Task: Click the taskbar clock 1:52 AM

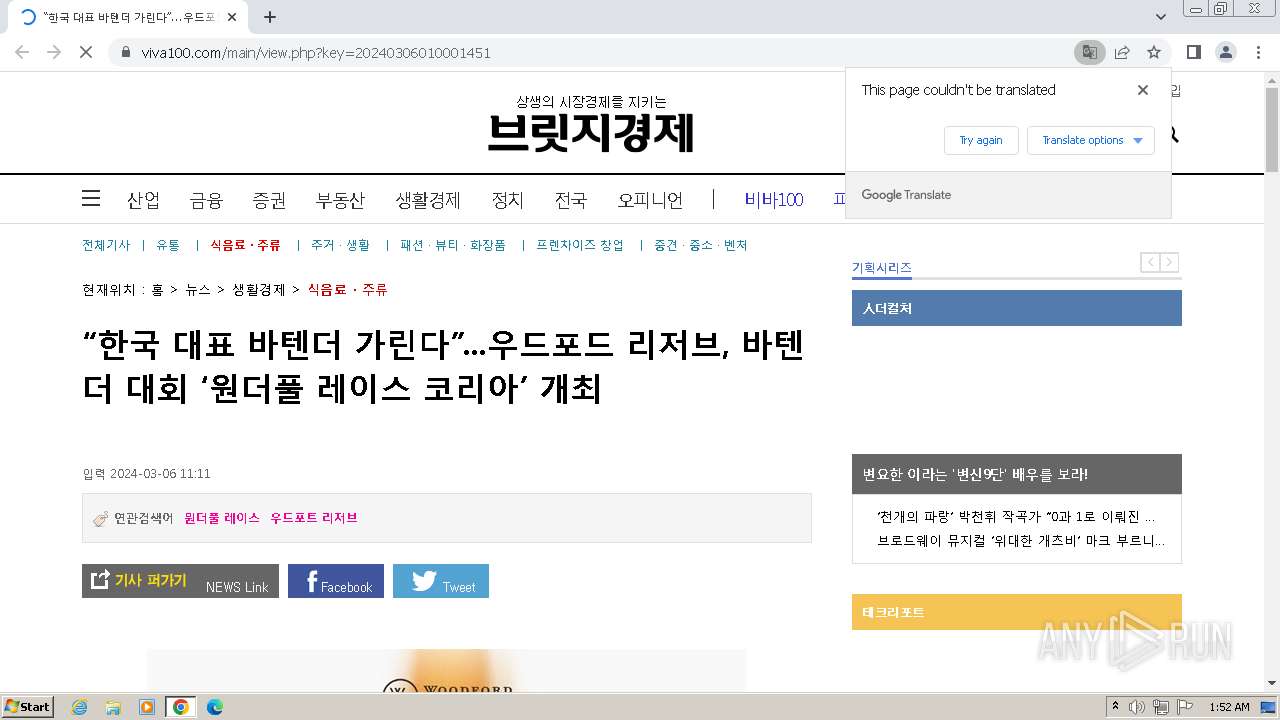Action: [x=1229, y=707]
